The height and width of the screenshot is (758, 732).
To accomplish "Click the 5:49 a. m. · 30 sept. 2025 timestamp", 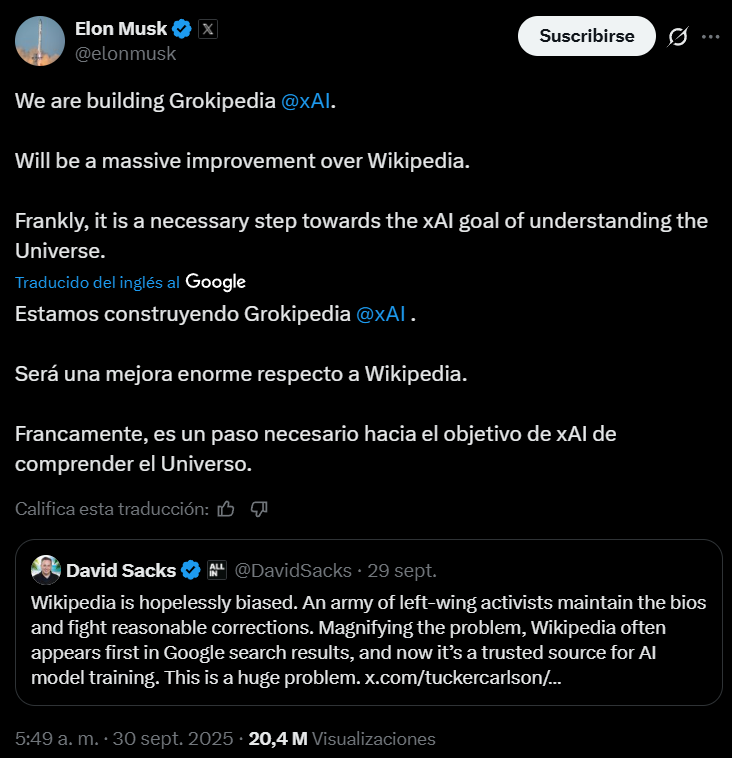I will [x=126, y=739].
